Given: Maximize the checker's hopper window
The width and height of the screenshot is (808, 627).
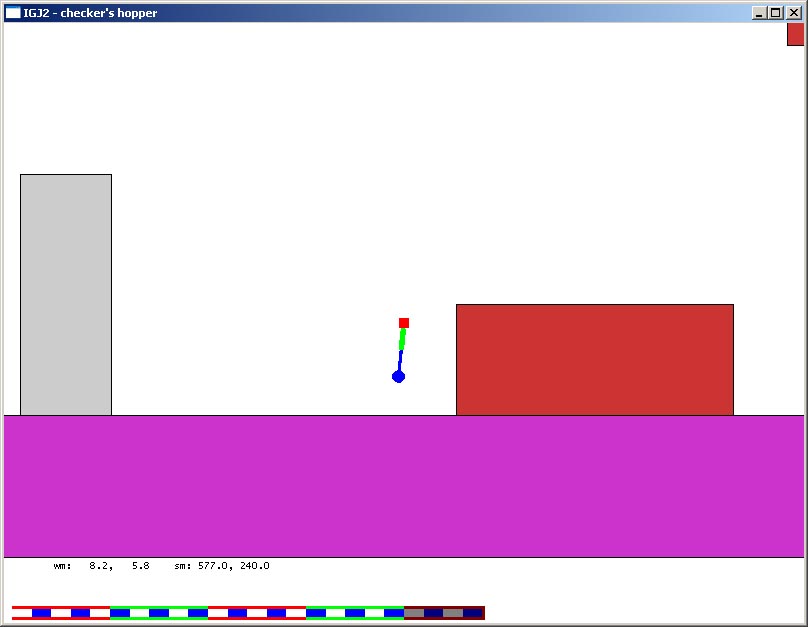Looking at the screenshot, I should [x=776, y=13].
